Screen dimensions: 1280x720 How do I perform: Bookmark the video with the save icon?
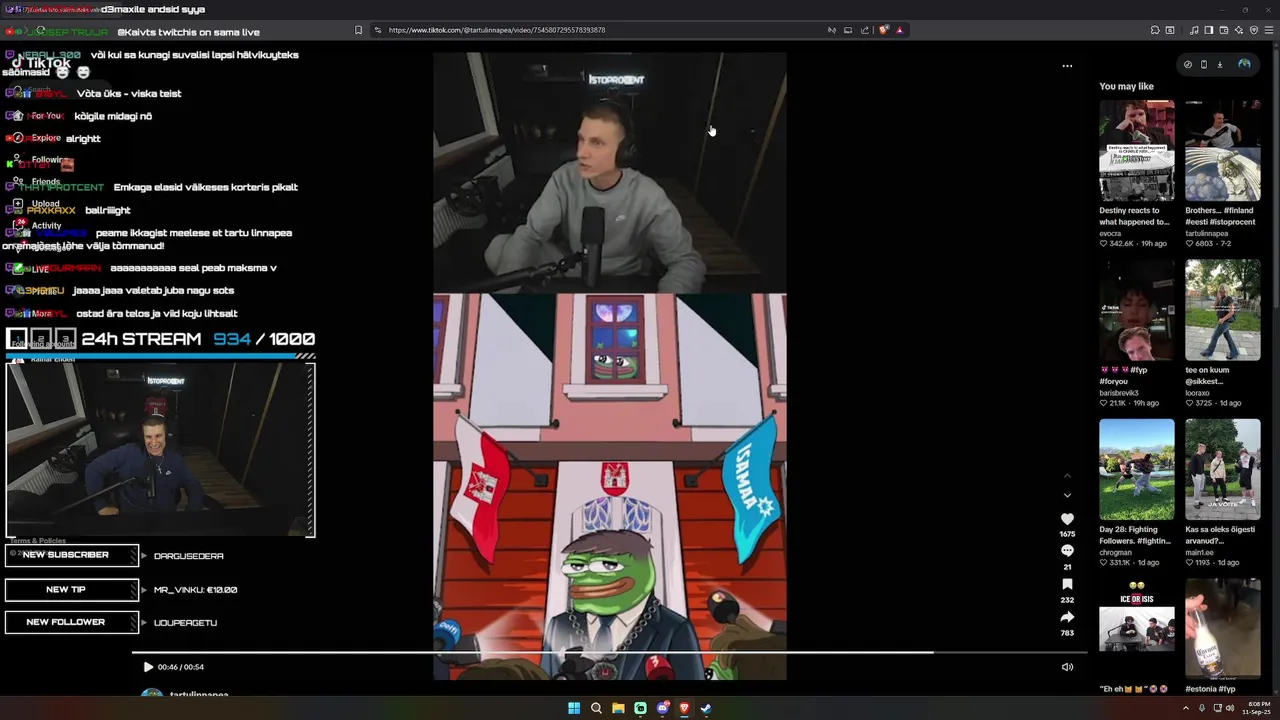tap(1067, 584)
